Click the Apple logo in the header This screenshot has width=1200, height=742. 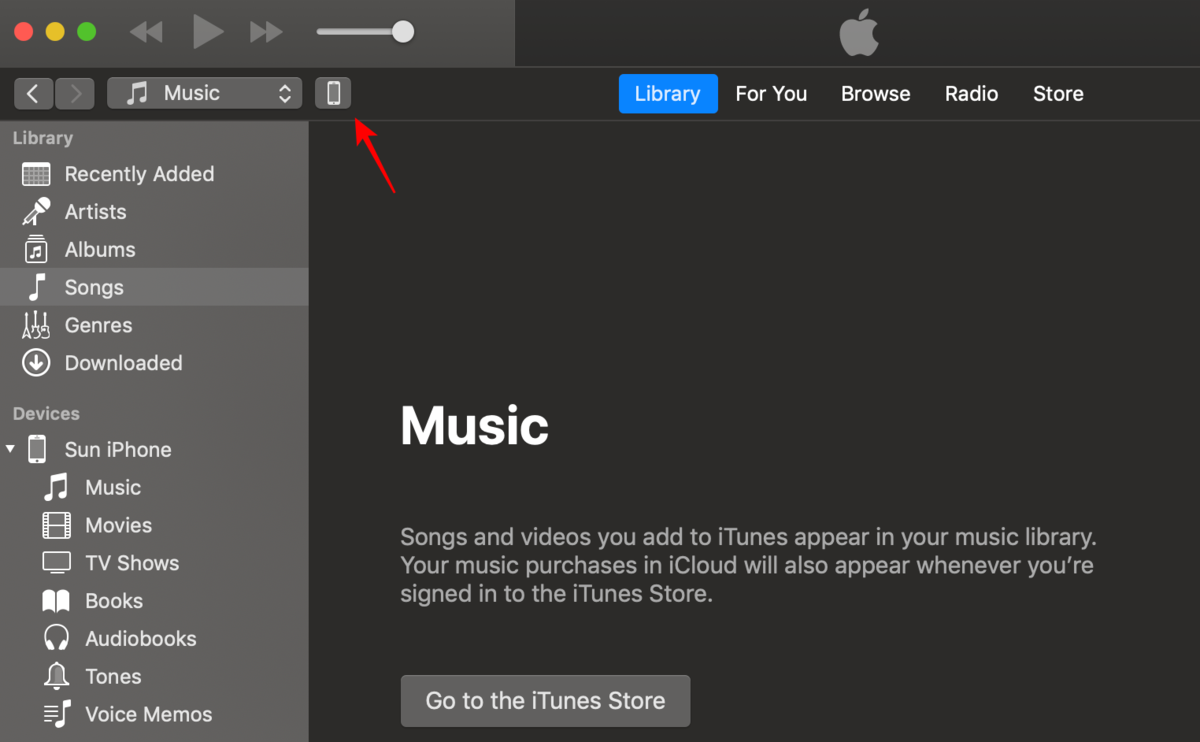click(858, 35)
